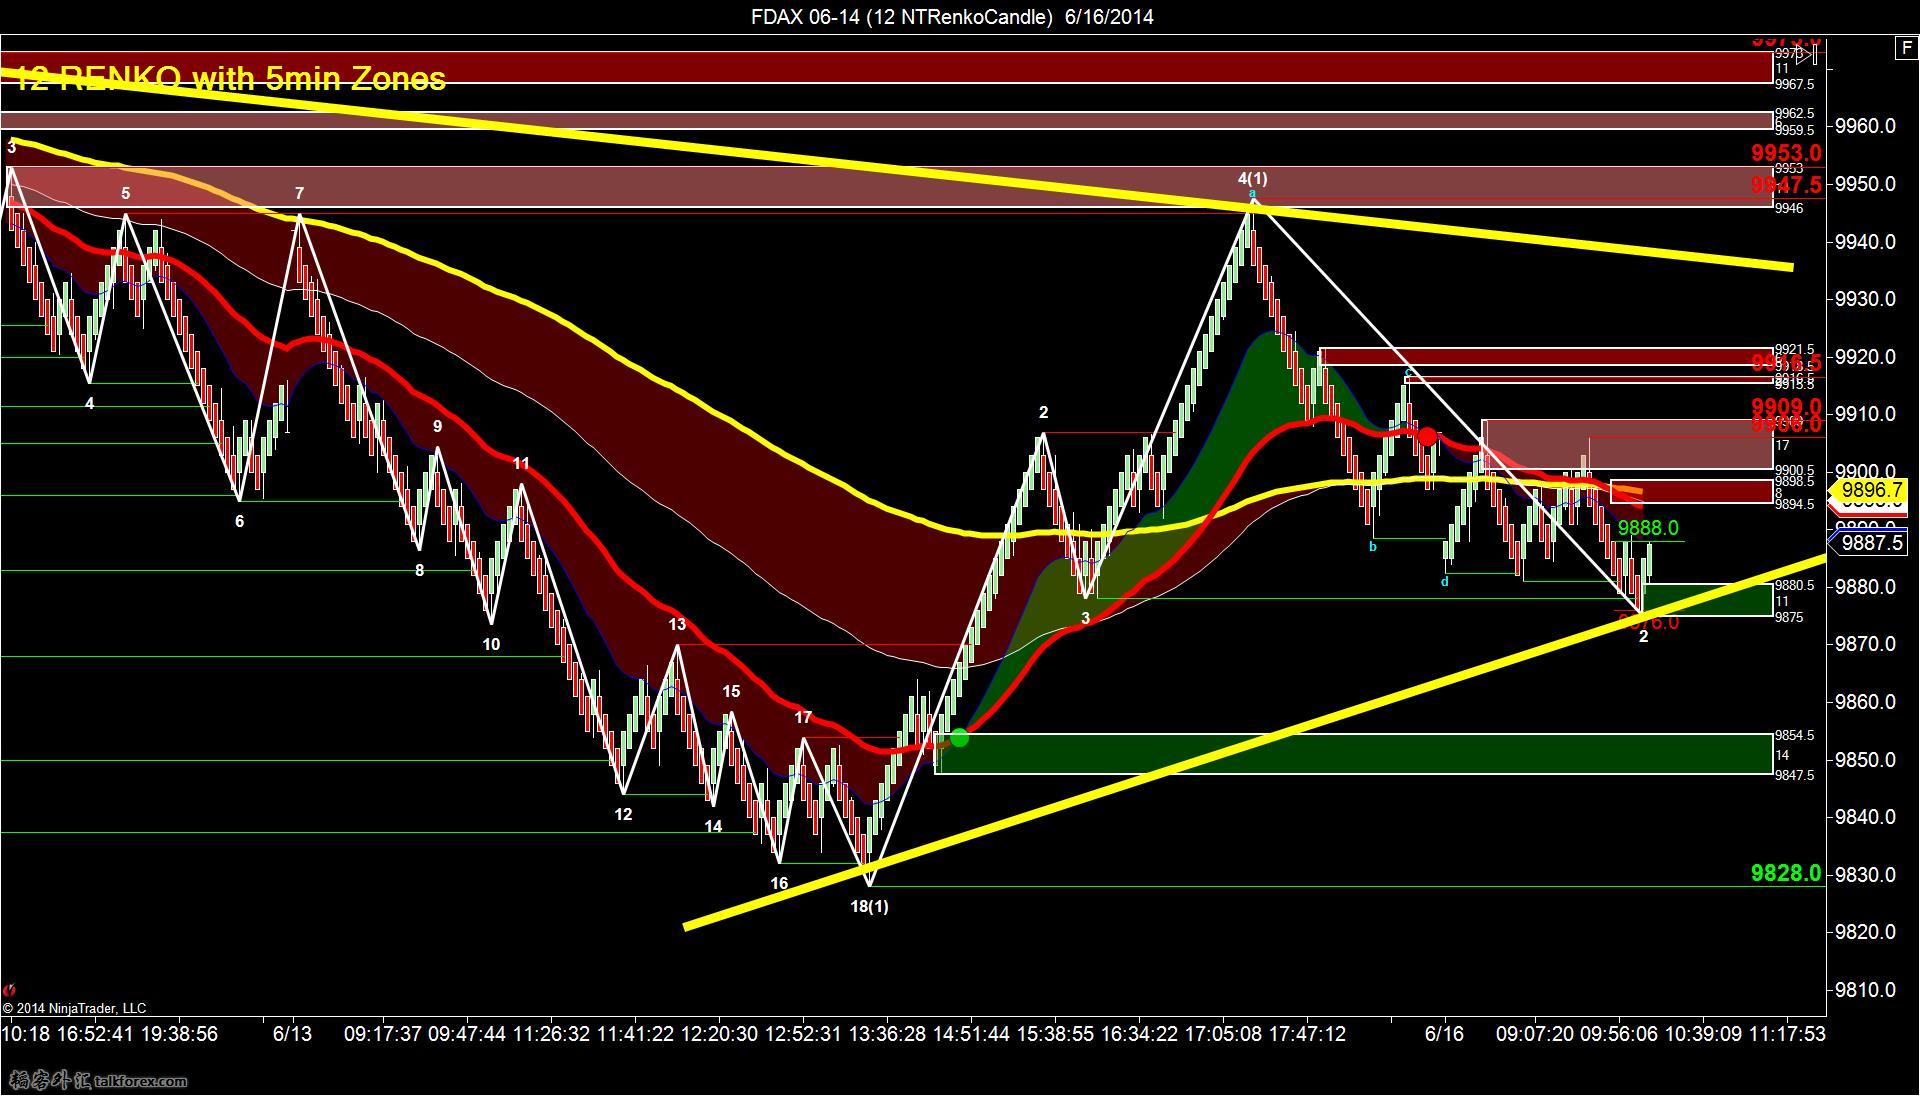Click the 9854.5 green zone upper label
The image size is (1920, 1096).
1794,736
